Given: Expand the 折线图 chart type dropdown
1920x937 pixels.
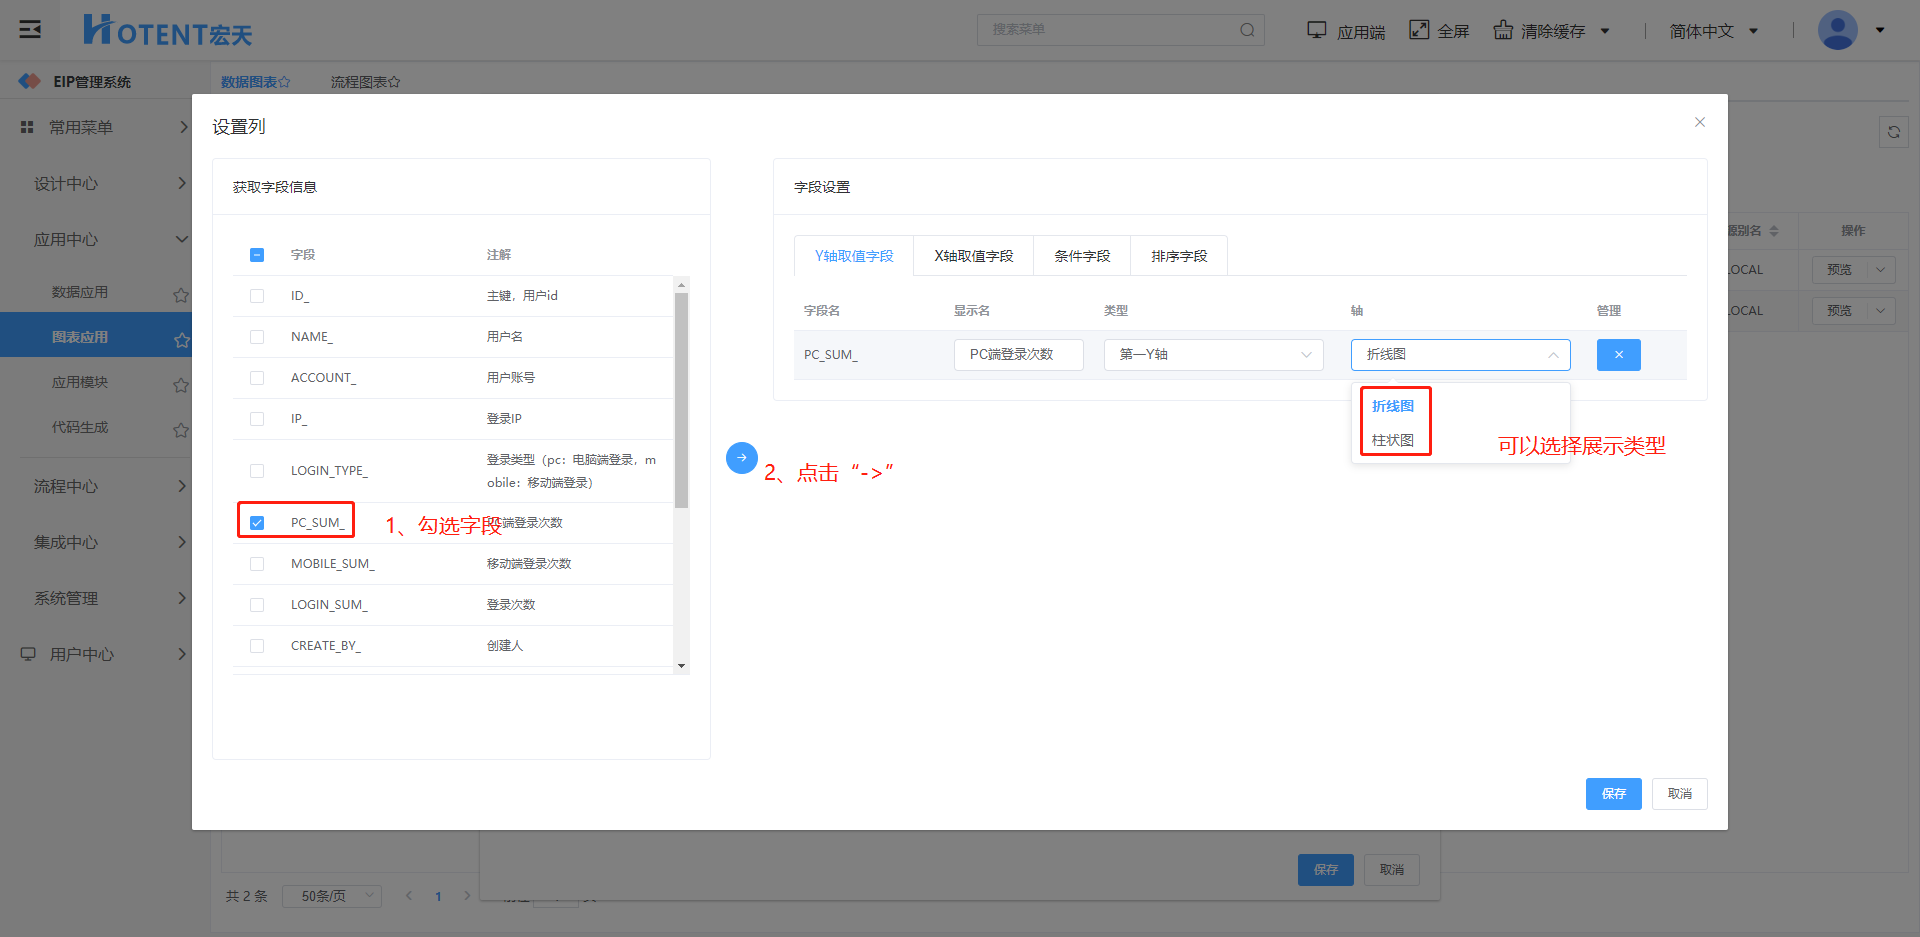Looking at the screenshot, I should [1459, 355].
